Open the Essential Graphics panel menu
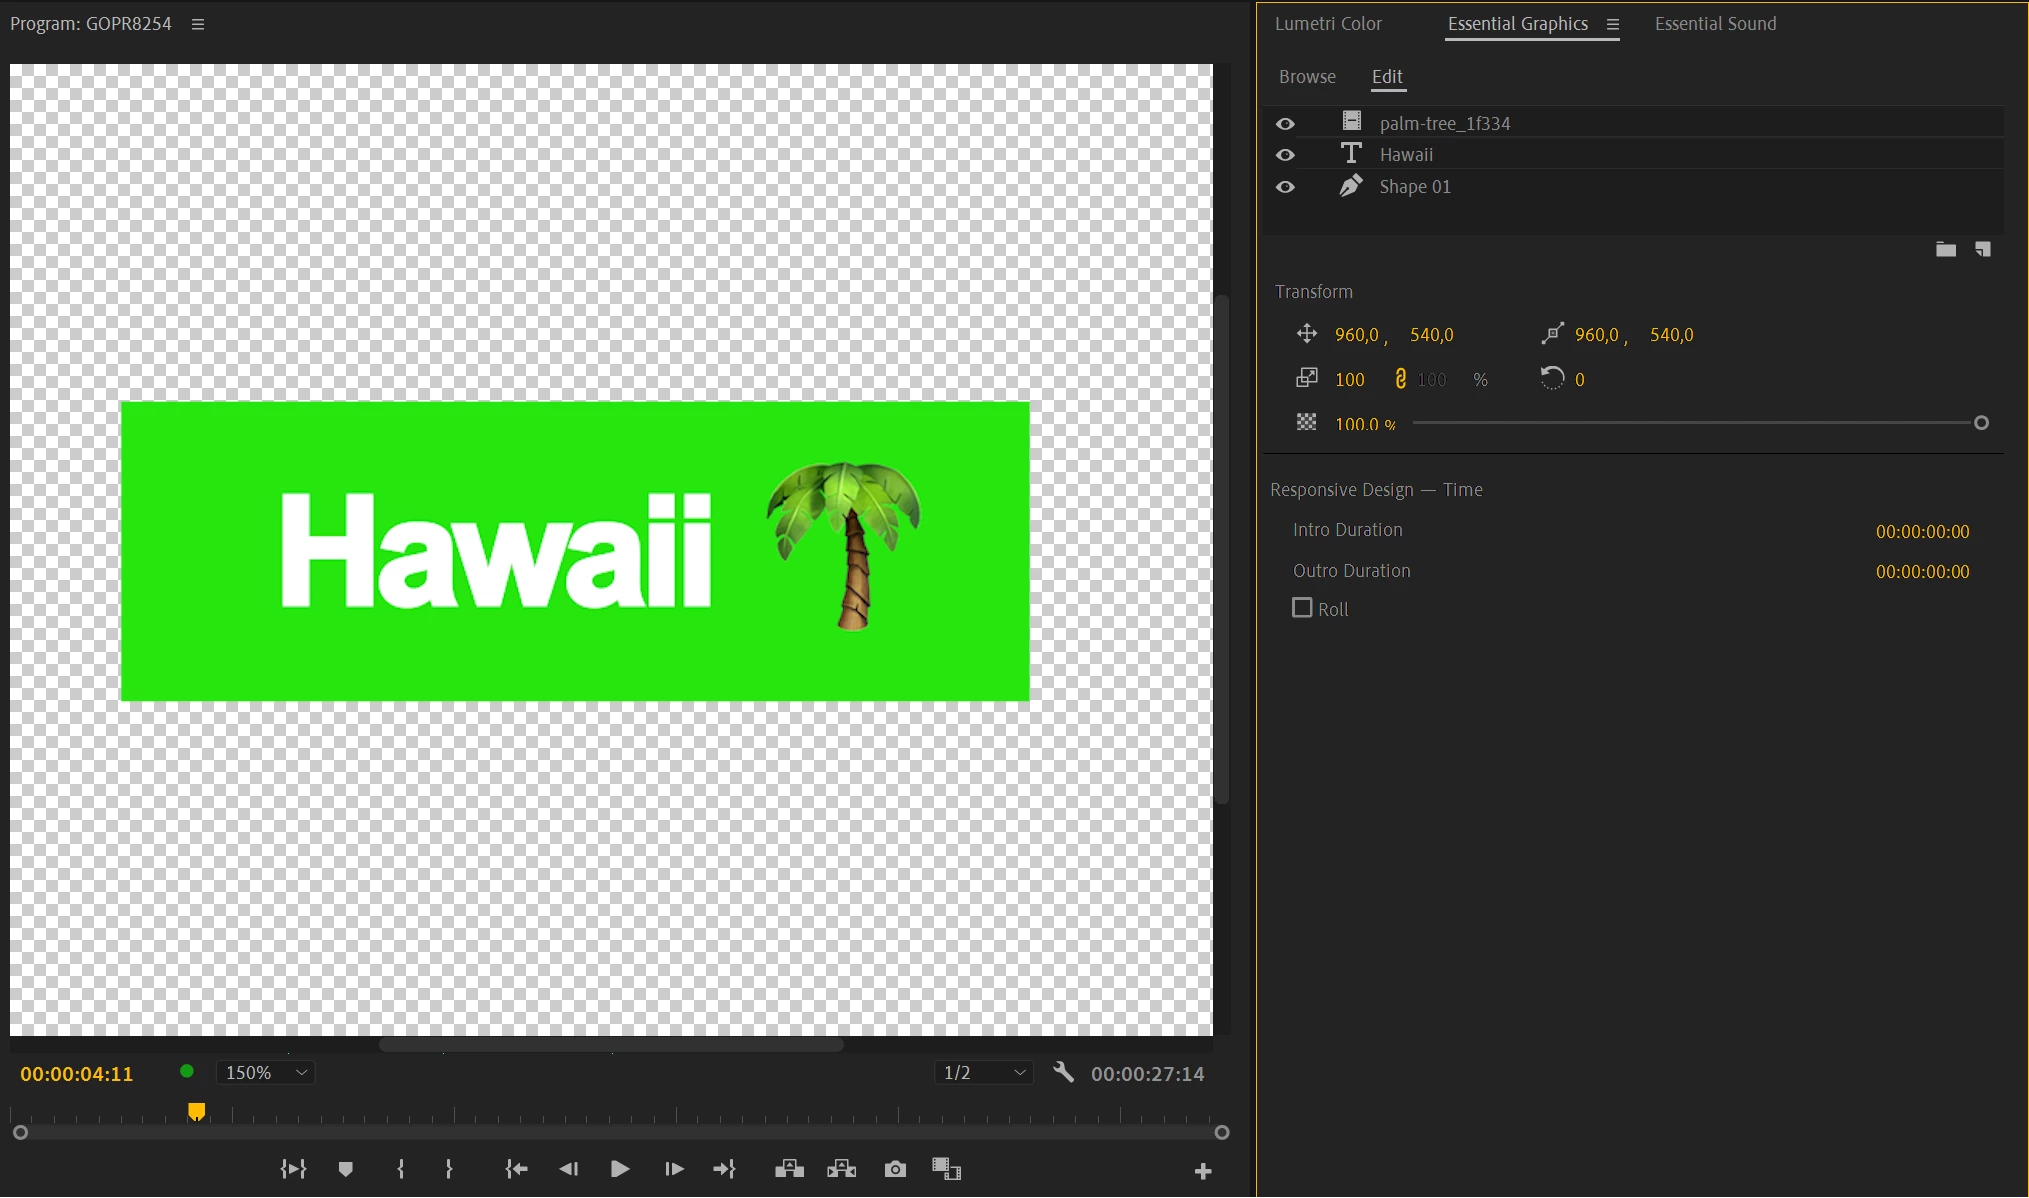Viewport: 2029px width, 1198px height. tap(1612, 24)
